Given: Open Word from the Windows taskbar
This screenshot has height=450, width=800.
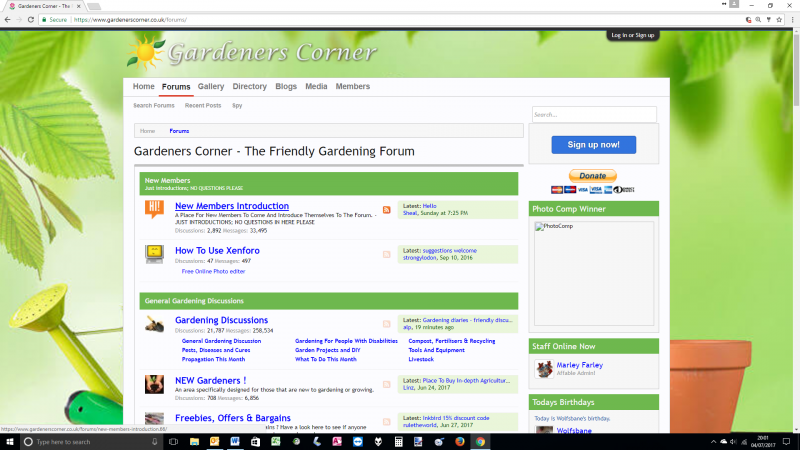Looking at the screenshot, I should (237, 441).
